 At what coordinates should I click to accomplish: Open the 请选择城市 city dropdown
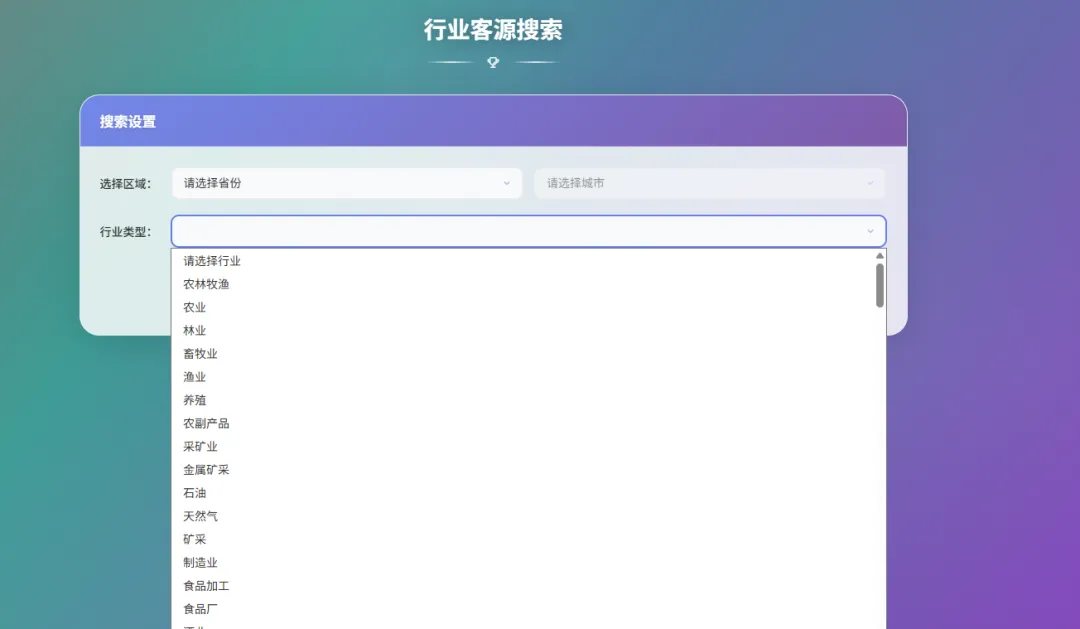(x=710, y=183)
